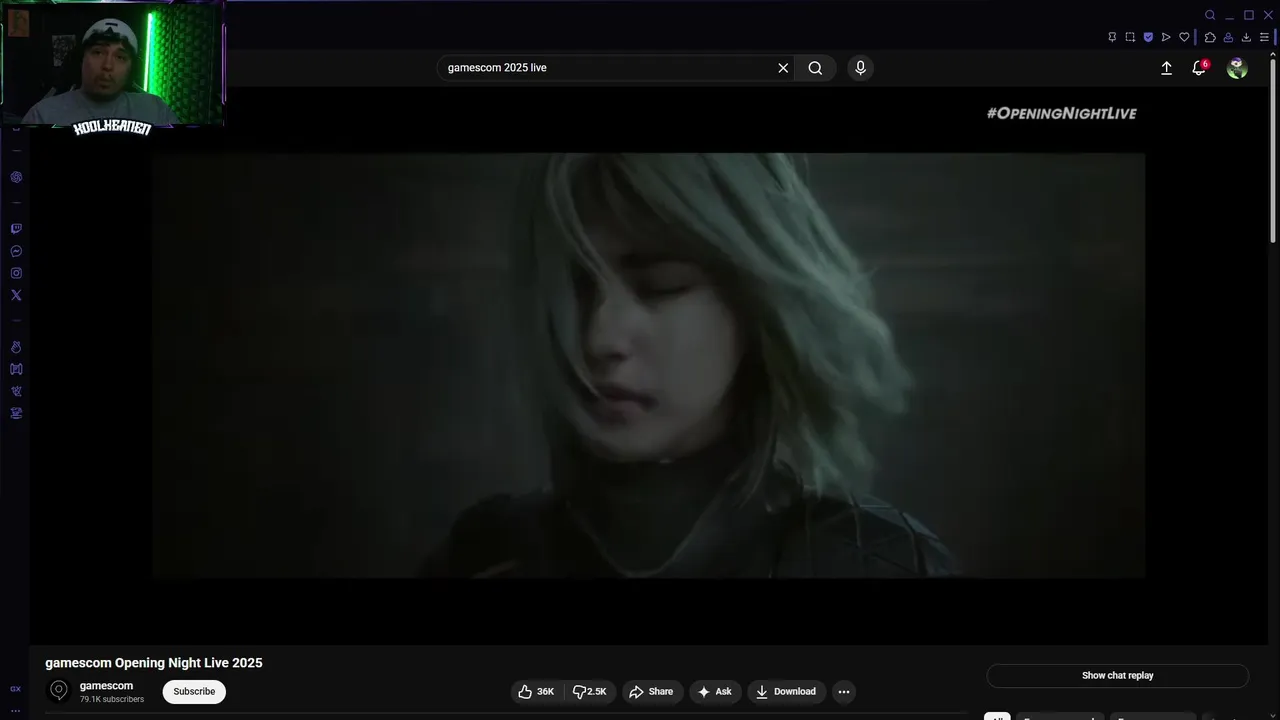Like the video with 36K thumbs up
Viewport: 1280px width, 720px height.
point(537,692)
